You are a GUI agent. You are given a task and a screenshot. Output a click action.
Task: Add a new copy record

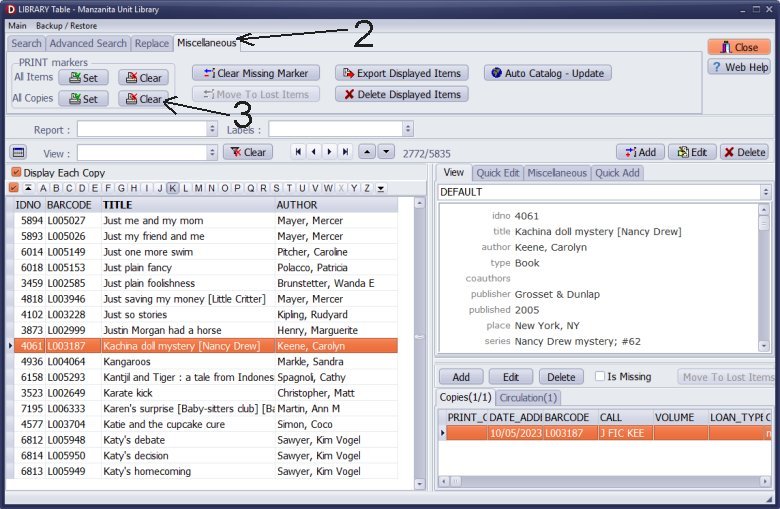click(x=461, y=377)
